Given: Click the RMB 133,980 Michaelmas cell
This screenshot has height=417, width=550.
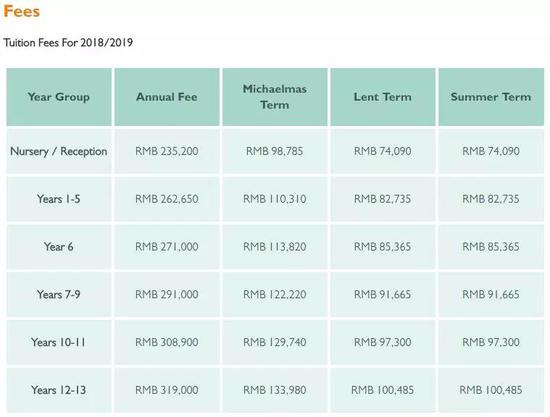Looking at the screenshot, I should tap(275, 390).
